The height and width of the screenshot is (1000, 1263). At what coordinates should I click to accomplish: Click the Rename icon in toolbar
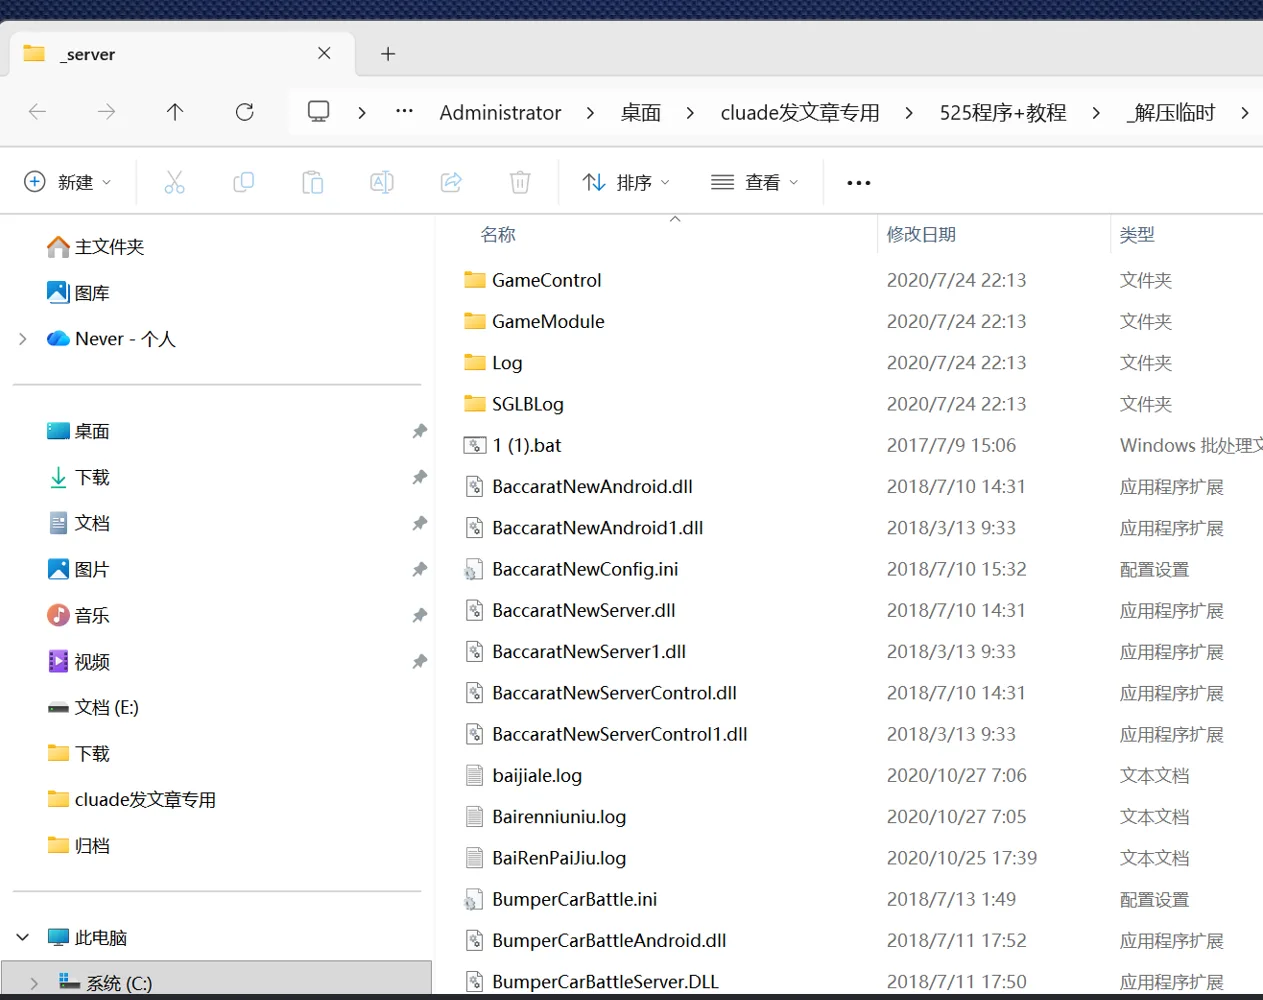pos(381,182)
